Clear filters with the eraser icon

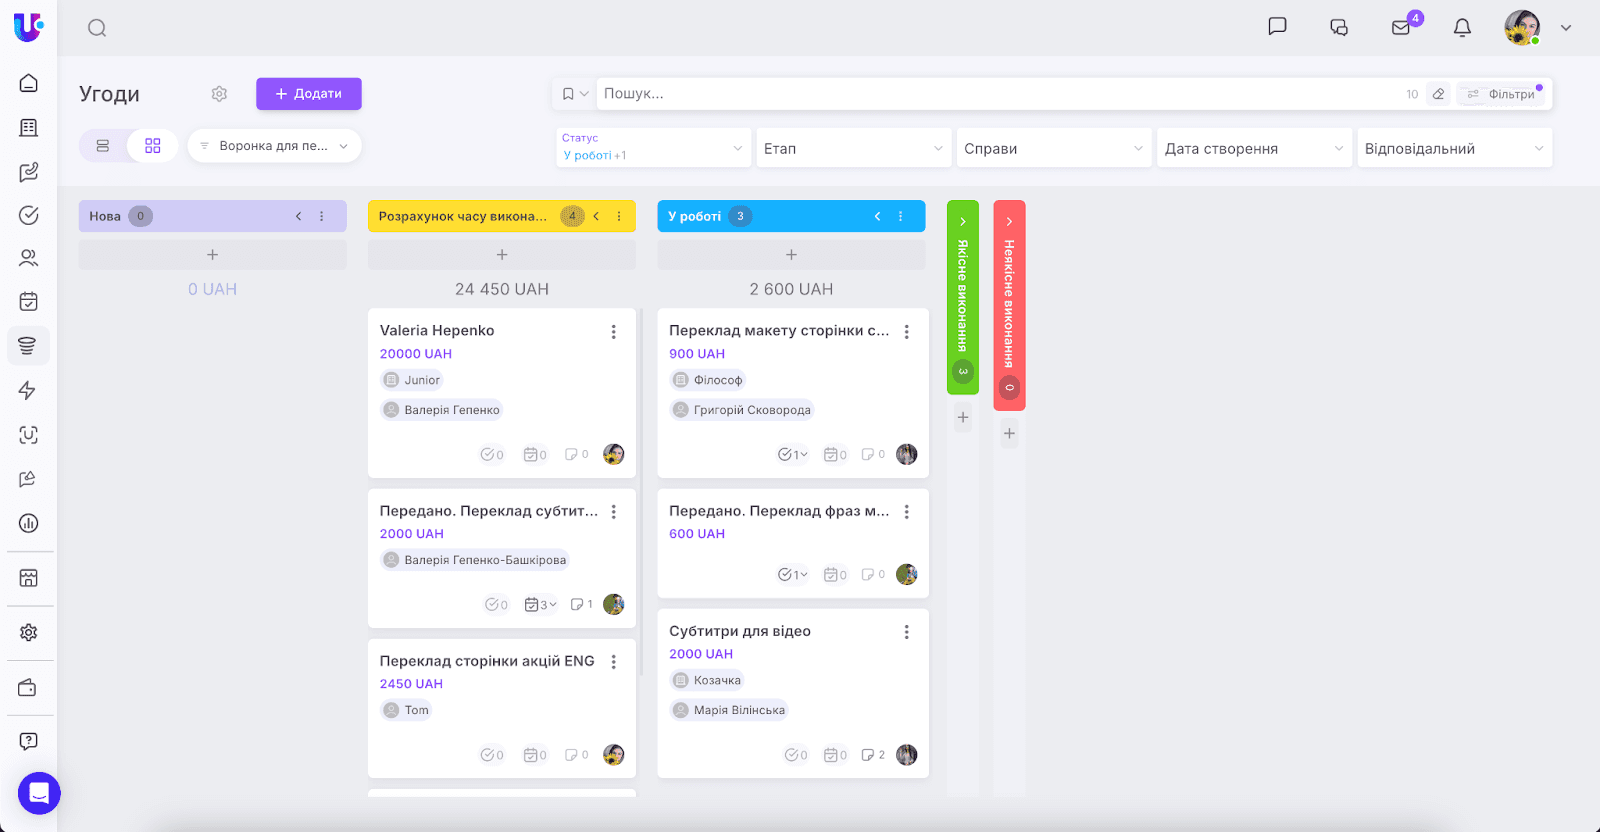pos(1438,94)
